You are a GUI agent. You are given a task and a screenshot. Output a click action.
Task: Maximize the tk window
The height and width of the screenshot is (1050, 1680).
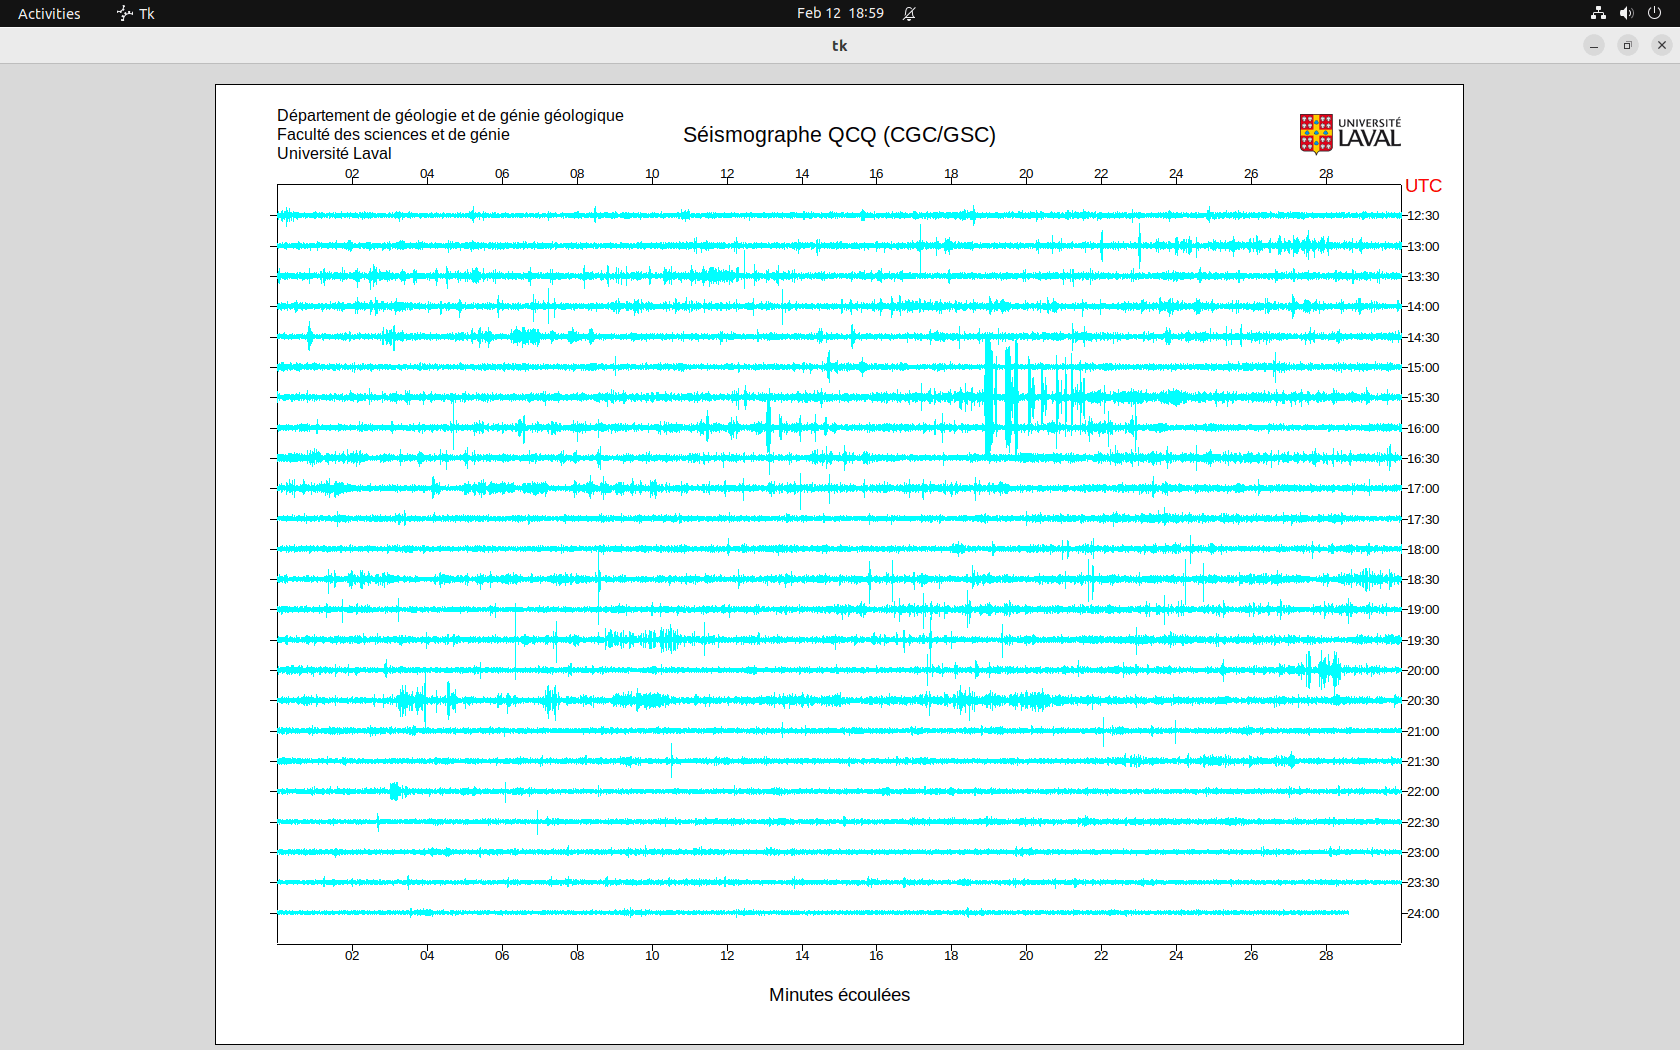[x=1628, y=45]
